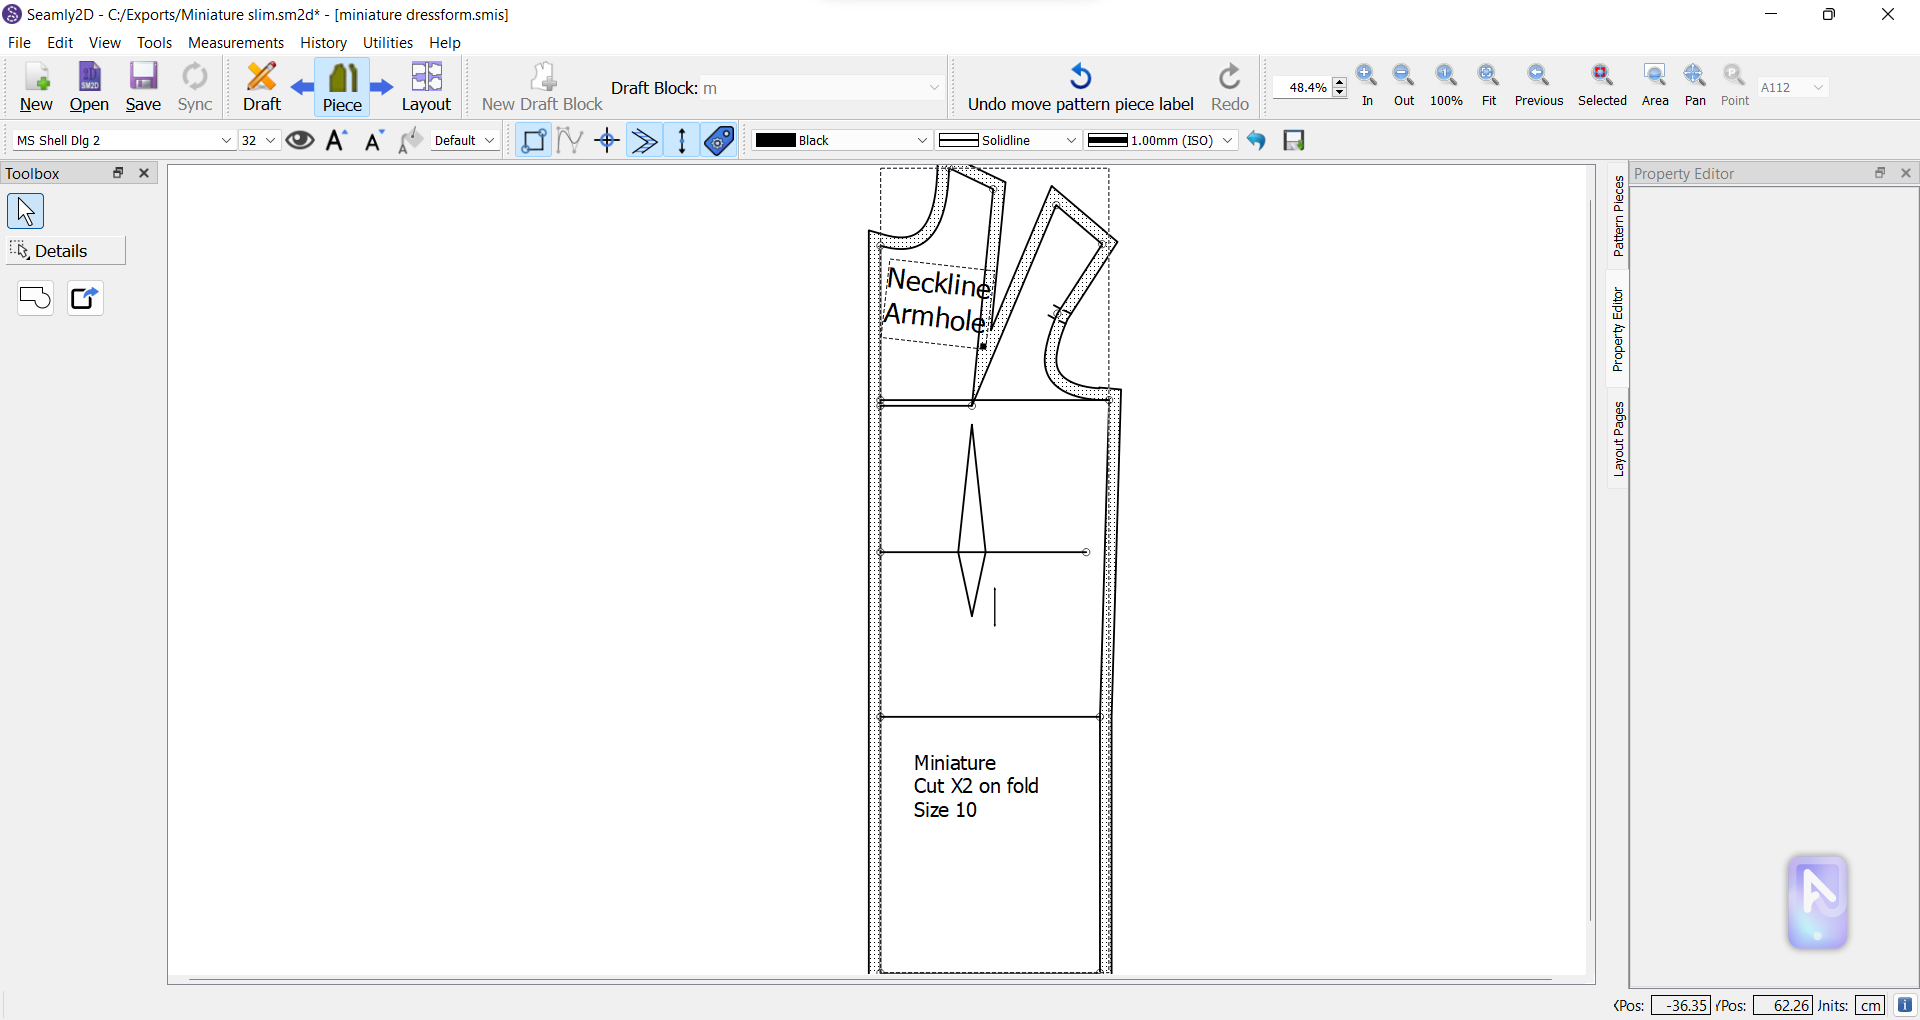Return to Previous zoom level
1920x1020 pixels.
coord(1539,85)
